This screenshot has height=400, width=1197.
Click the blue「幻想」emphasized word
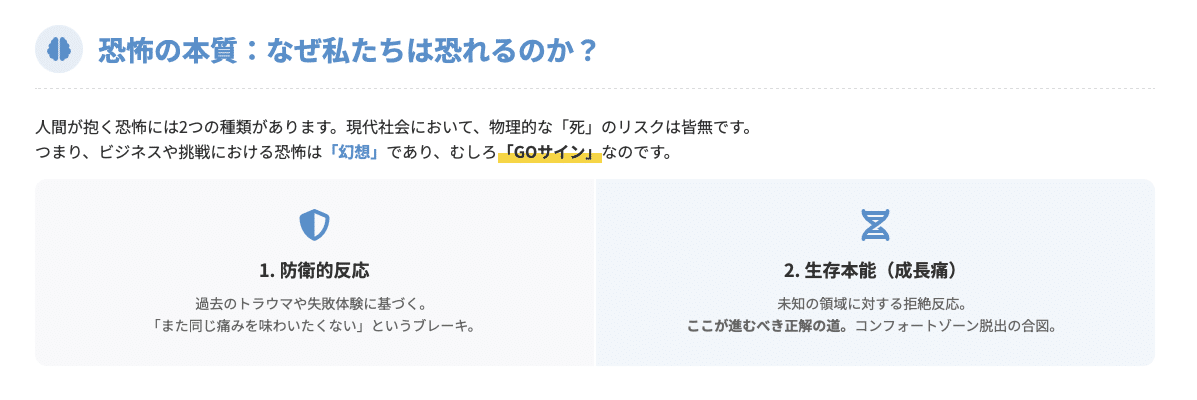click(x=354, y=152)
